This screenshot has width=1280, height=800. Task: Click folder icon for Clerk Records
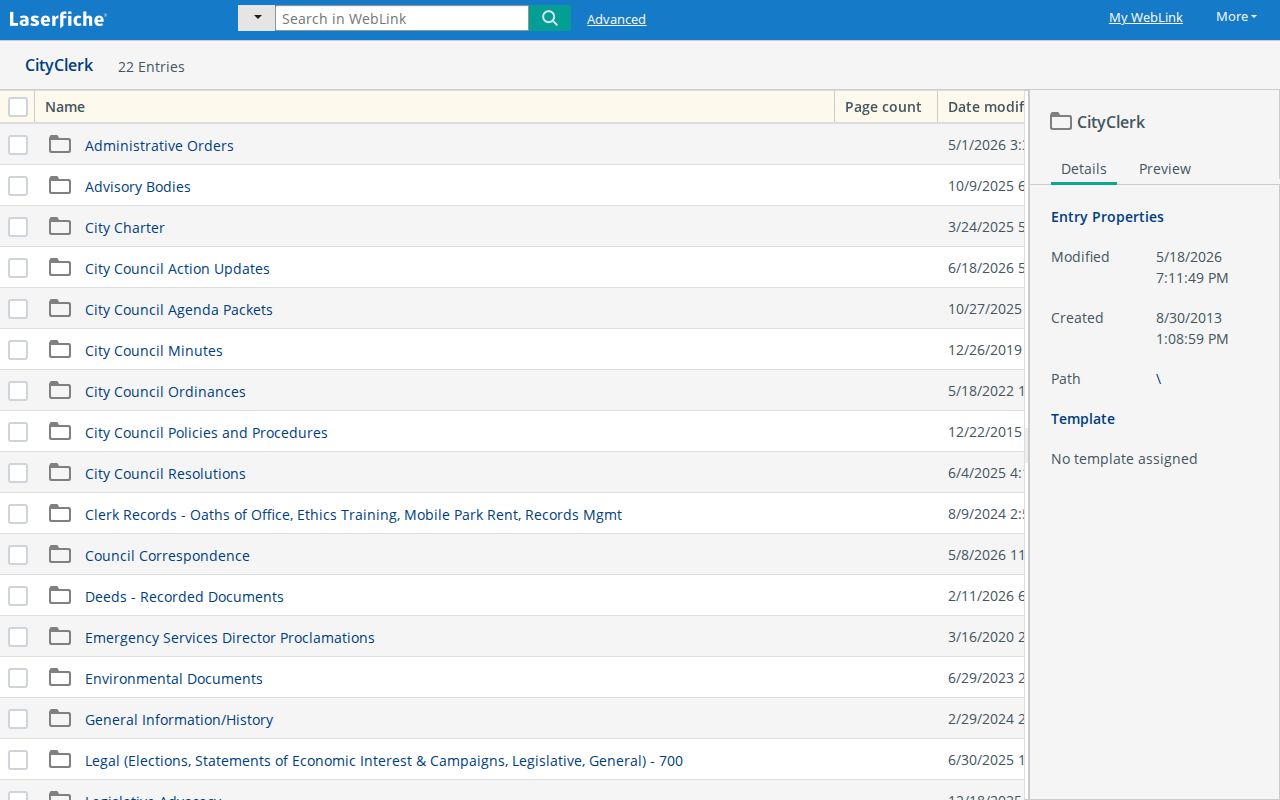click(60, 513)
